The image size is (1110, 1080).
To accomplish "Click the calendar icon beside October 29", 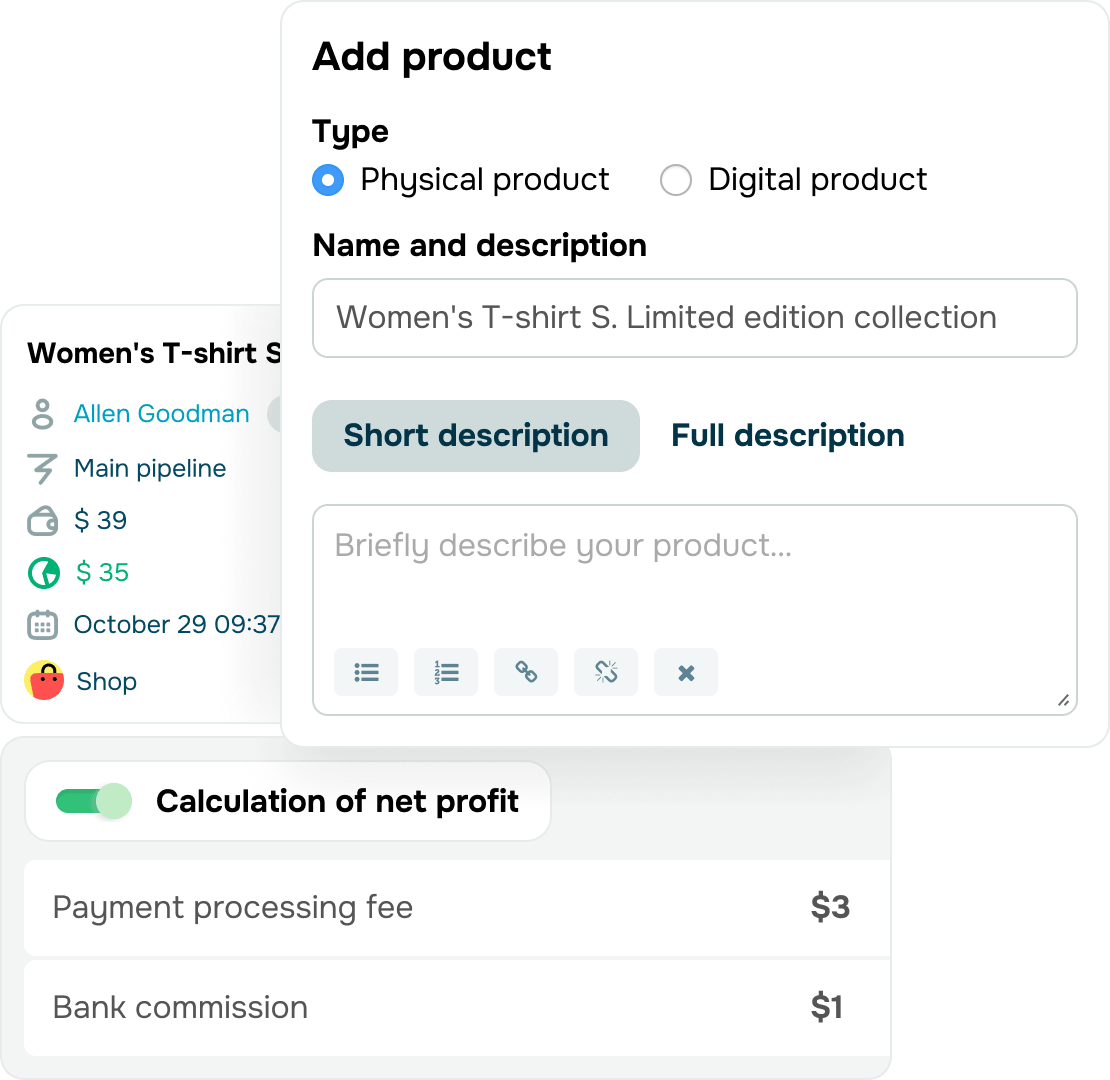I will click(x=42, y=625).
